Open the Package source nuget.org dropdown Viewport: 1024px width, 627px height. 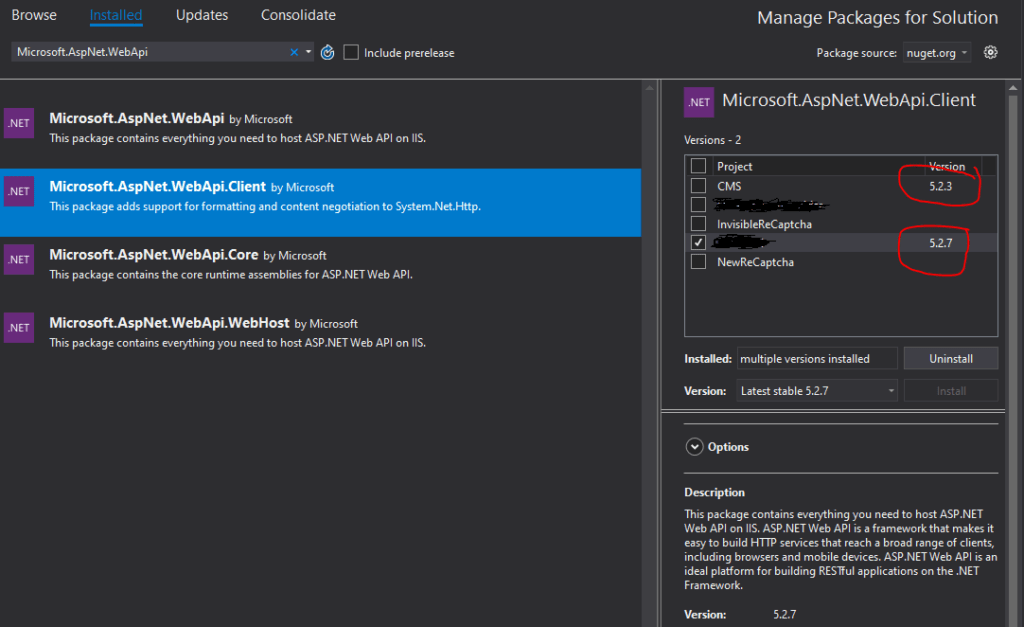click(936, 53)
